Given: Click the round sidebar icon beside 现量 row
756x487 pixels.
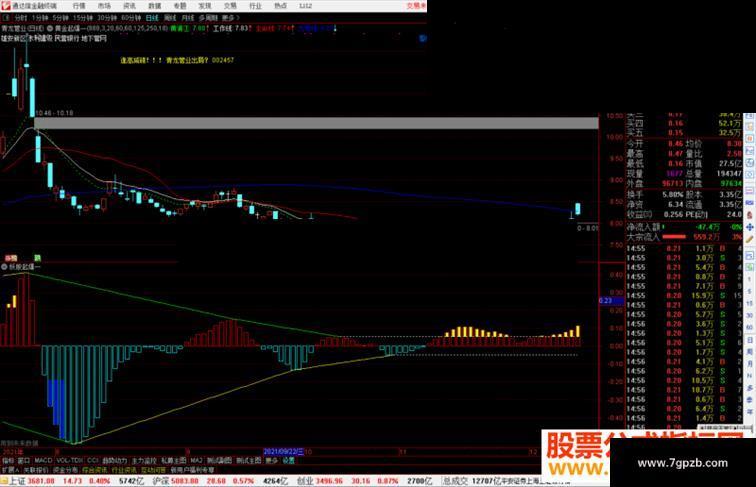Looking at the screenshot, I should coord(750,175).
